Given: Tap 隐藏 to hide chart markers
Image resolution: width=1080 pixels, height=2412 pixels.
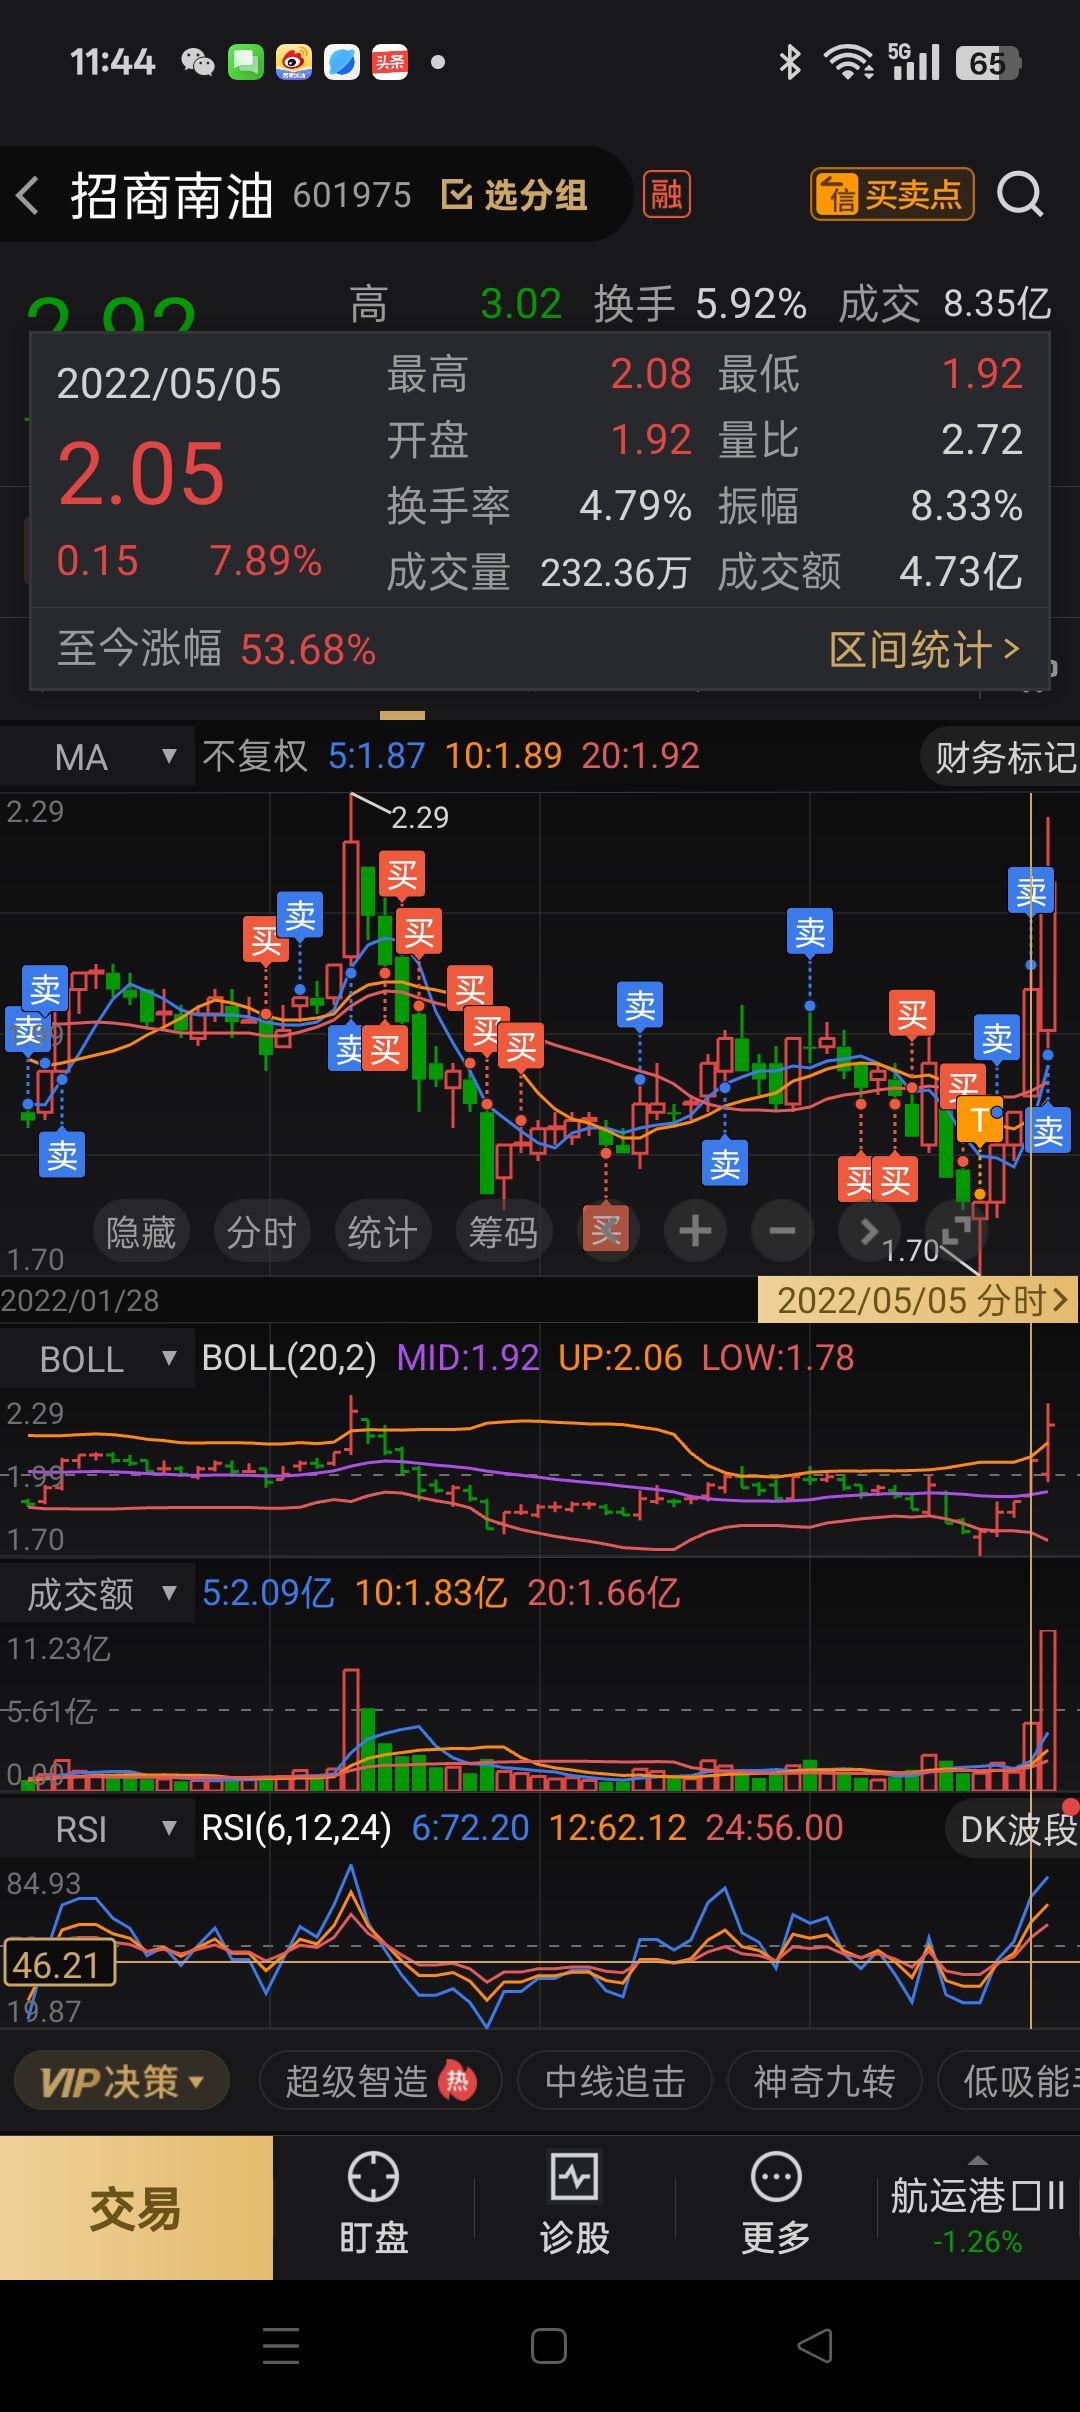Looking at the screenshot, I should pos(141,1231).
